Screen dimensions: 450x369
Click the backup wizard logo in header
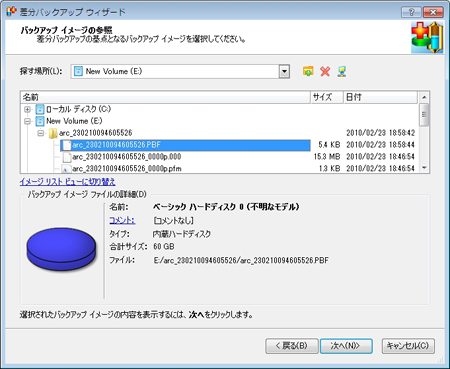427,37
